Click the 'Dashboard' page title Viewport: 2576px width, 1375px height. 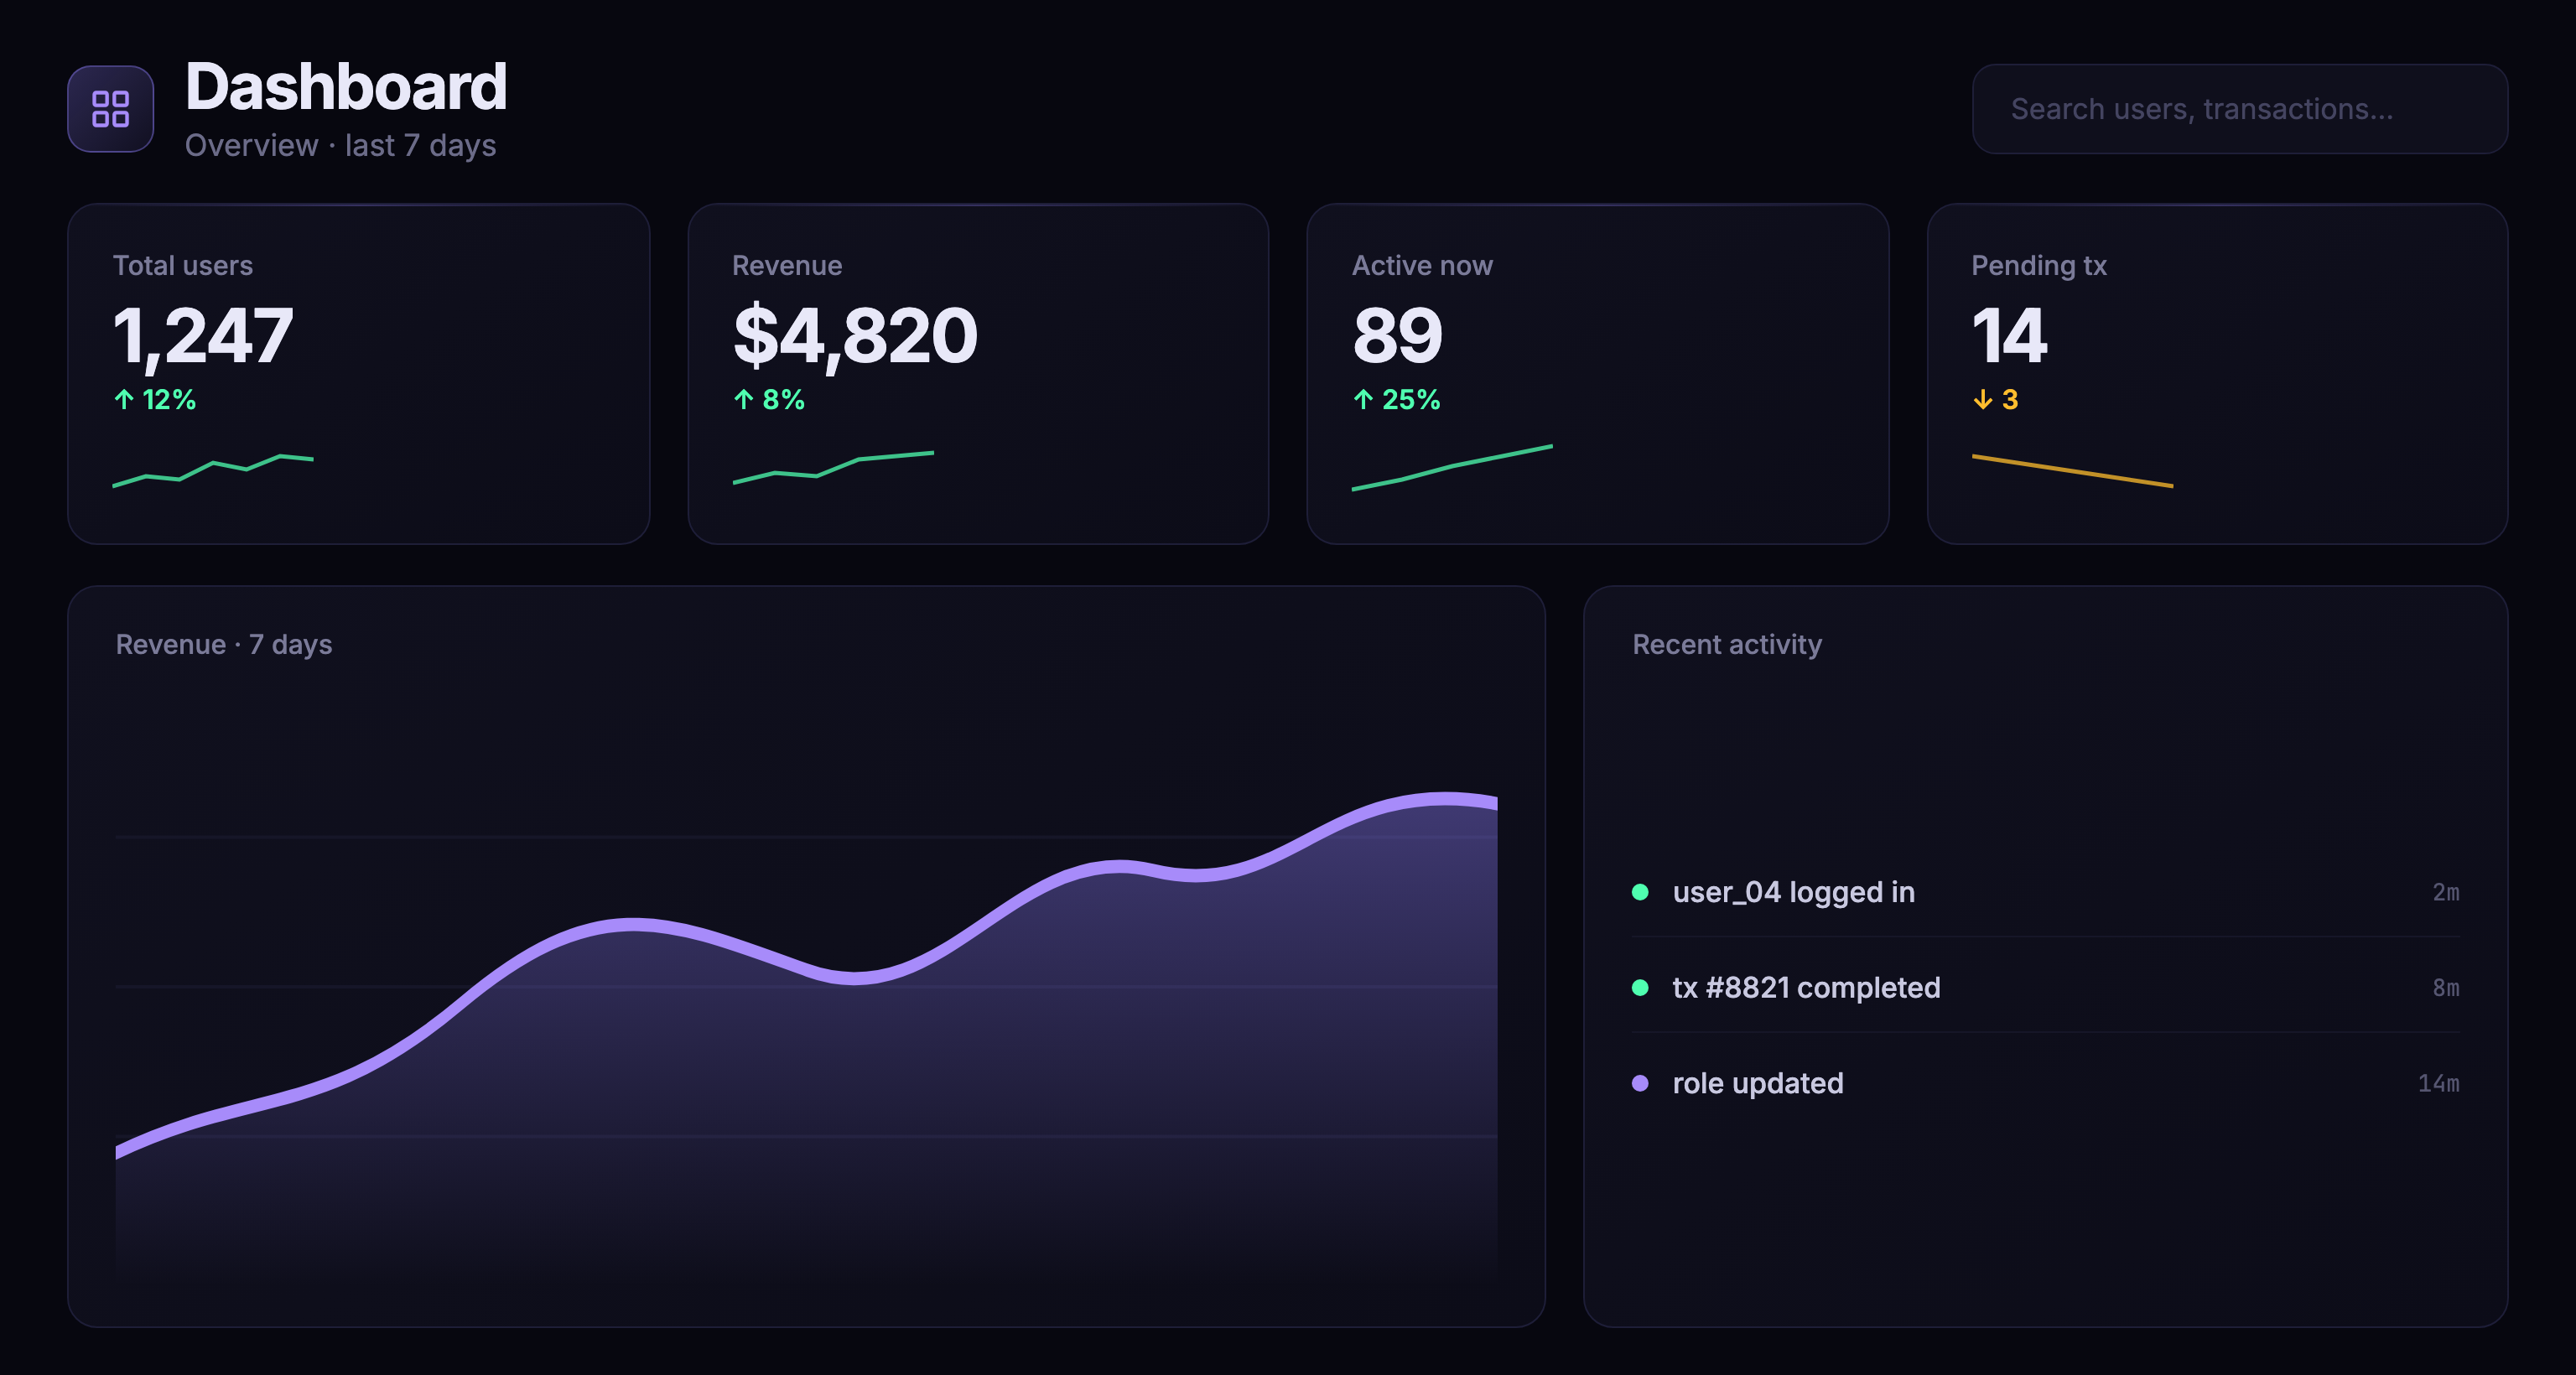346,87
